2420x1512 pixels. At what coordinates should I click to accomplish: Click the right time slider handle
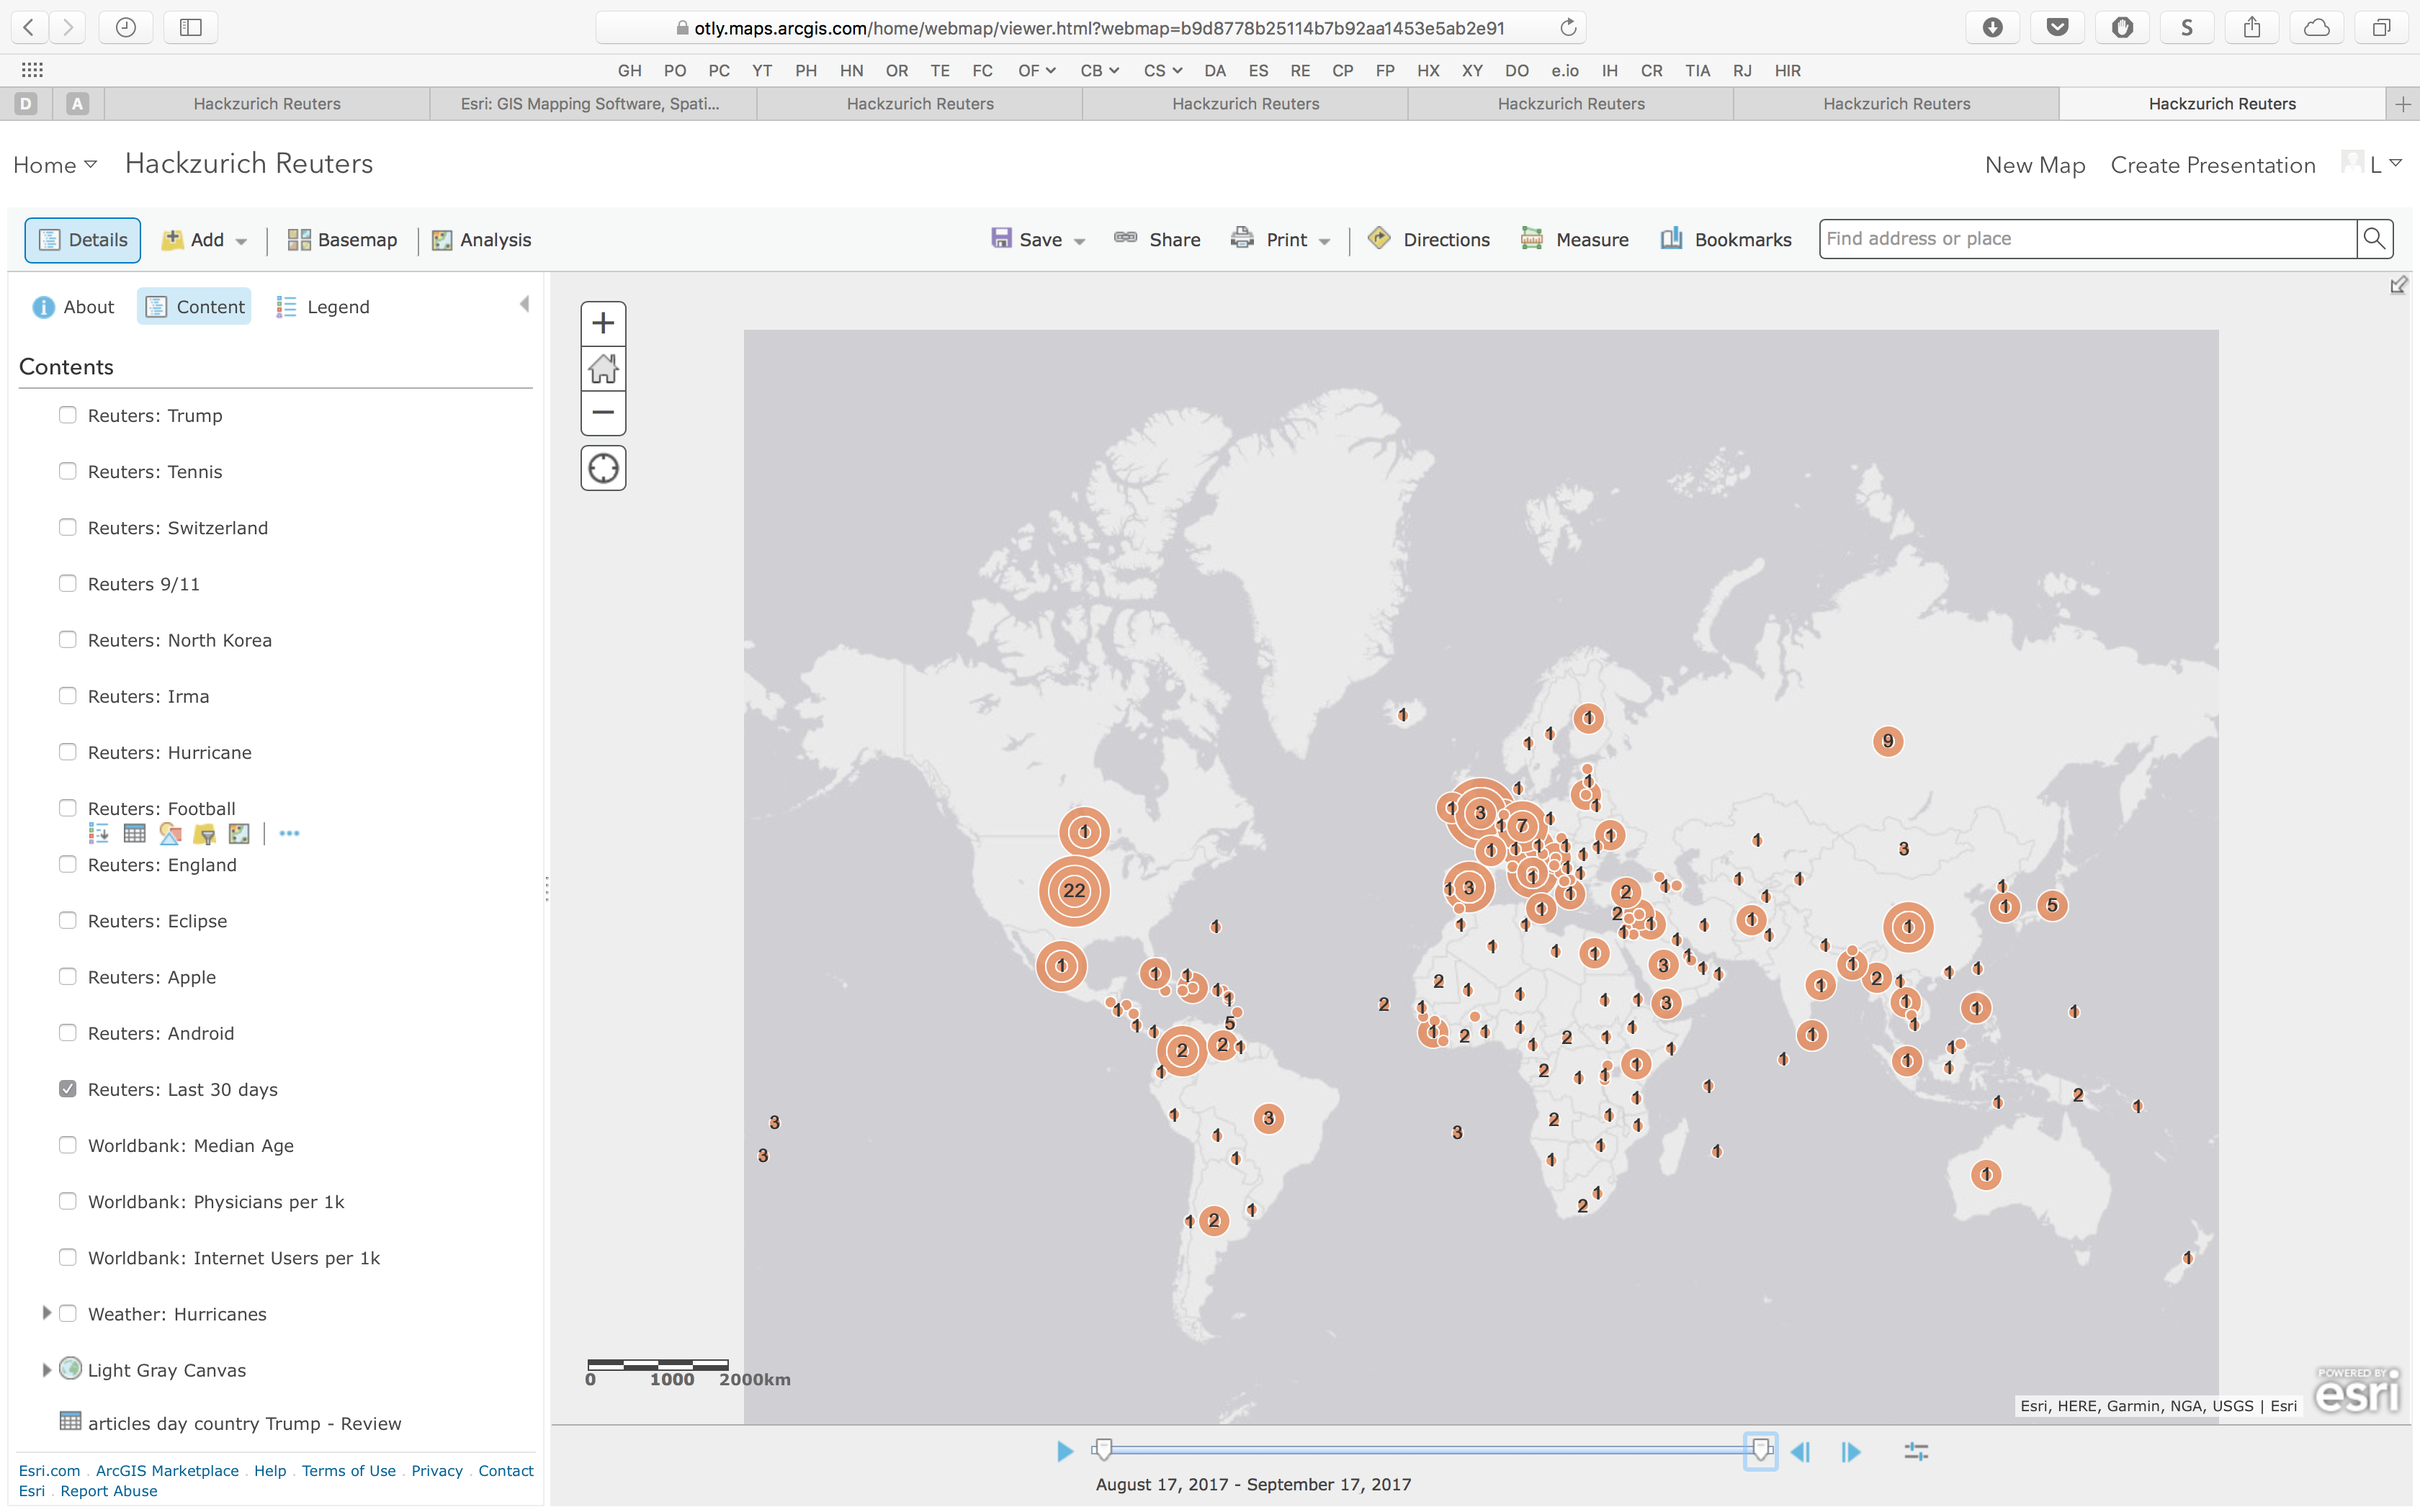click(1761, 1449)
